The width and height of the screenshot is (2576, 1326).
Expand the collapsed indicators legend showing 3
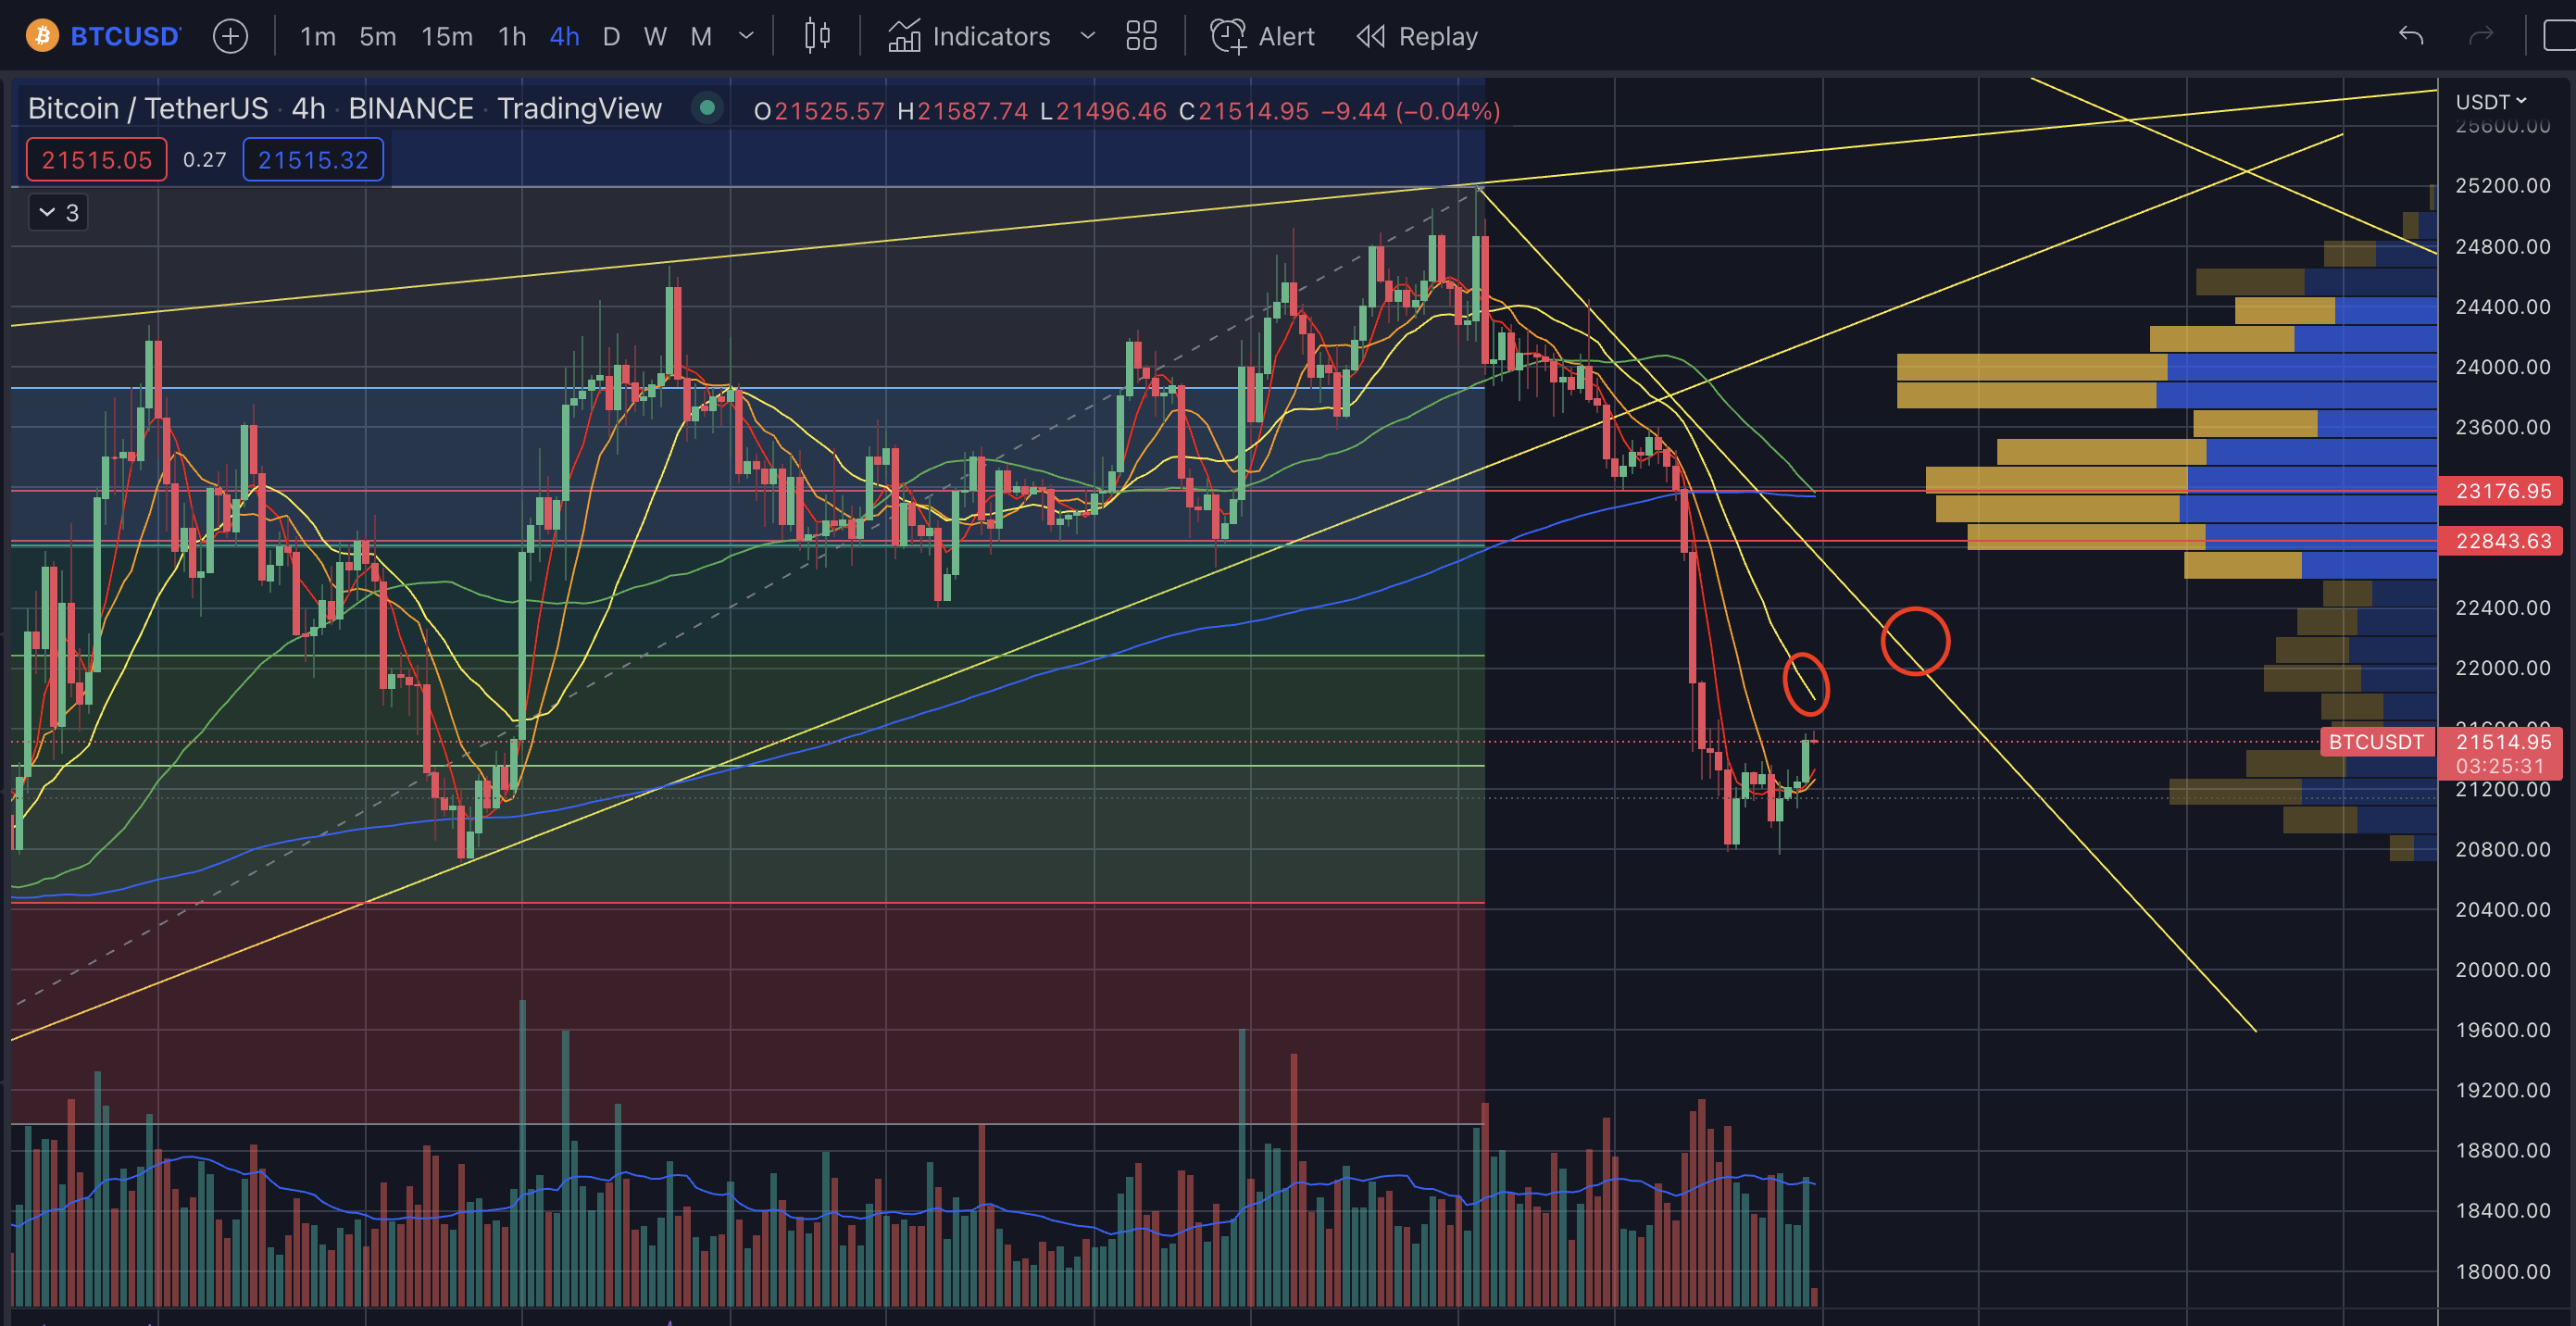pyautogui.click(x=58, y=213)
